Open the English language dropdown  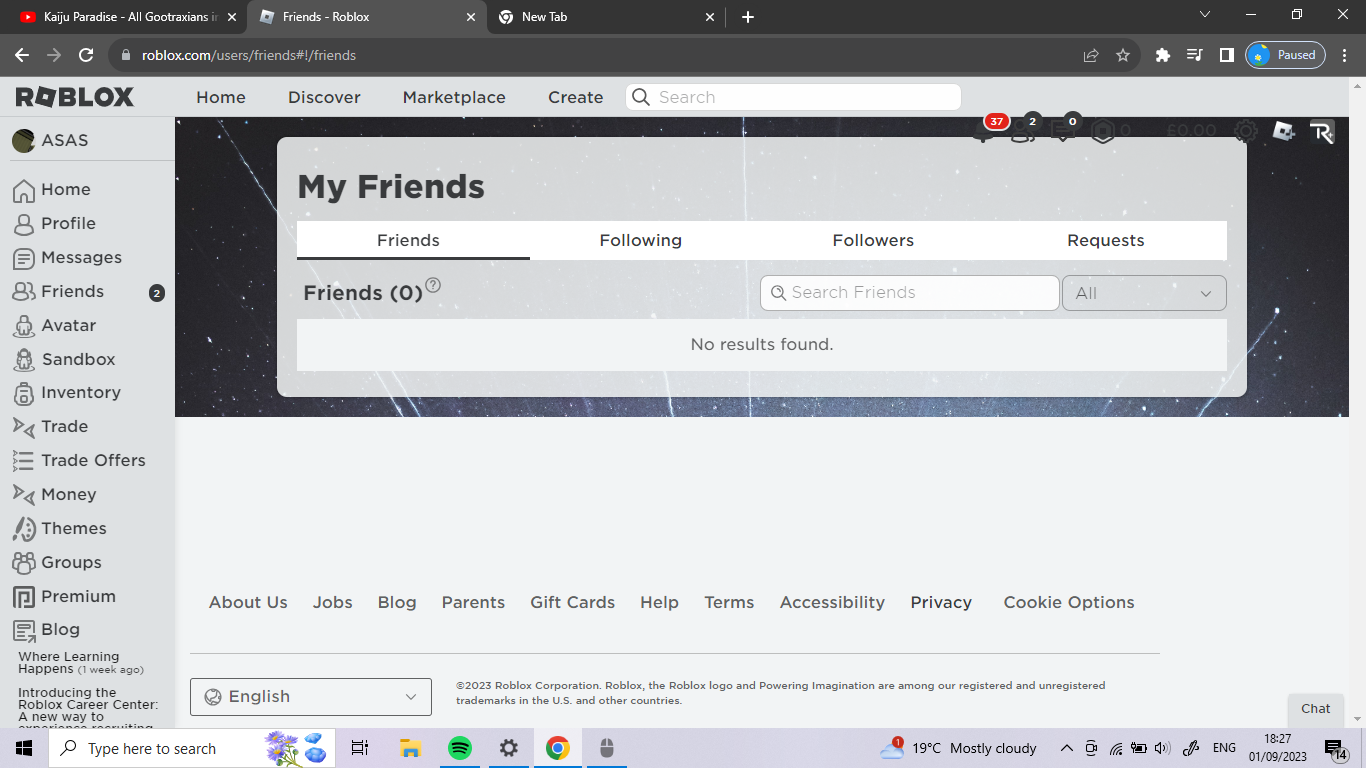coord(311,697)
